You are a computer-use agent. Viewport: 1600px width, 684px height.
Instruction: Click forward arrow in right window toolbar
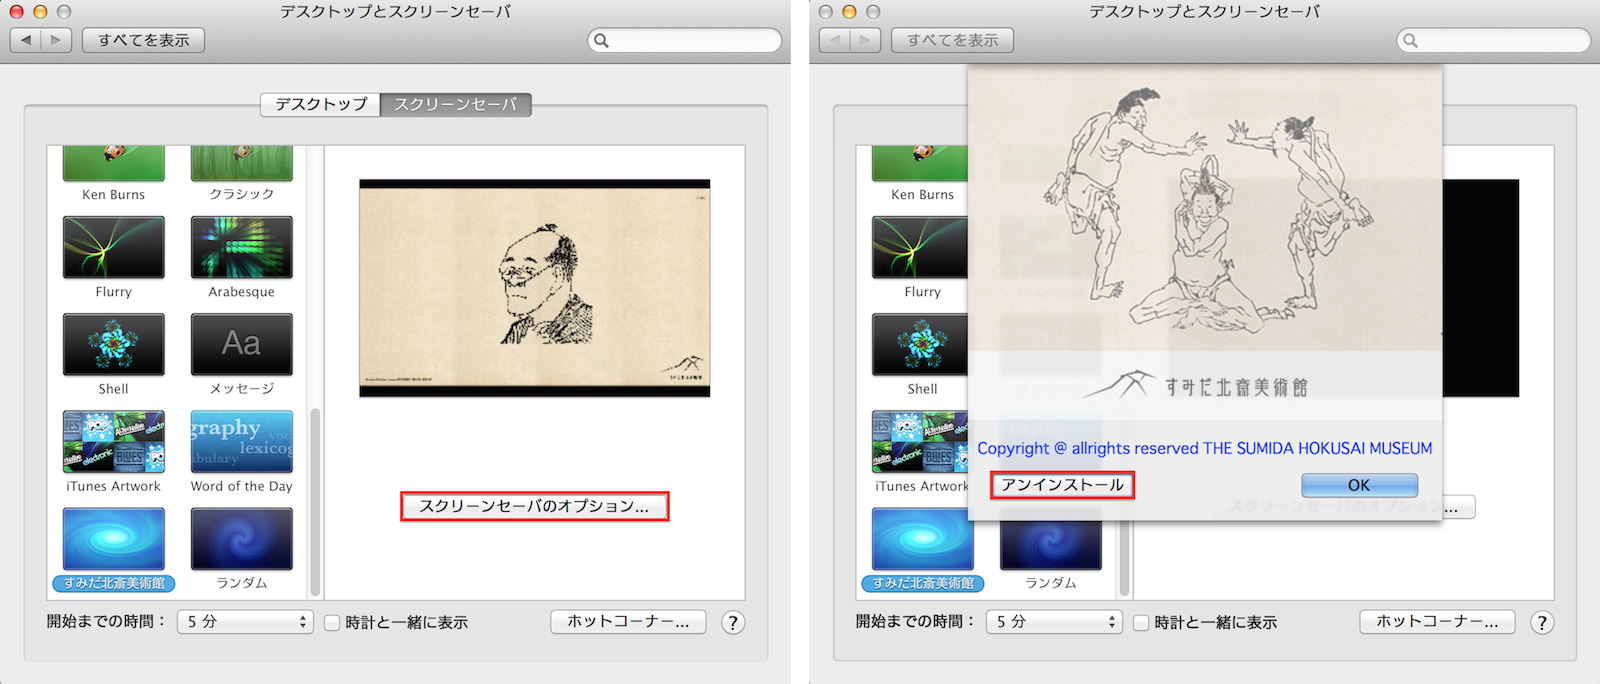865,40
